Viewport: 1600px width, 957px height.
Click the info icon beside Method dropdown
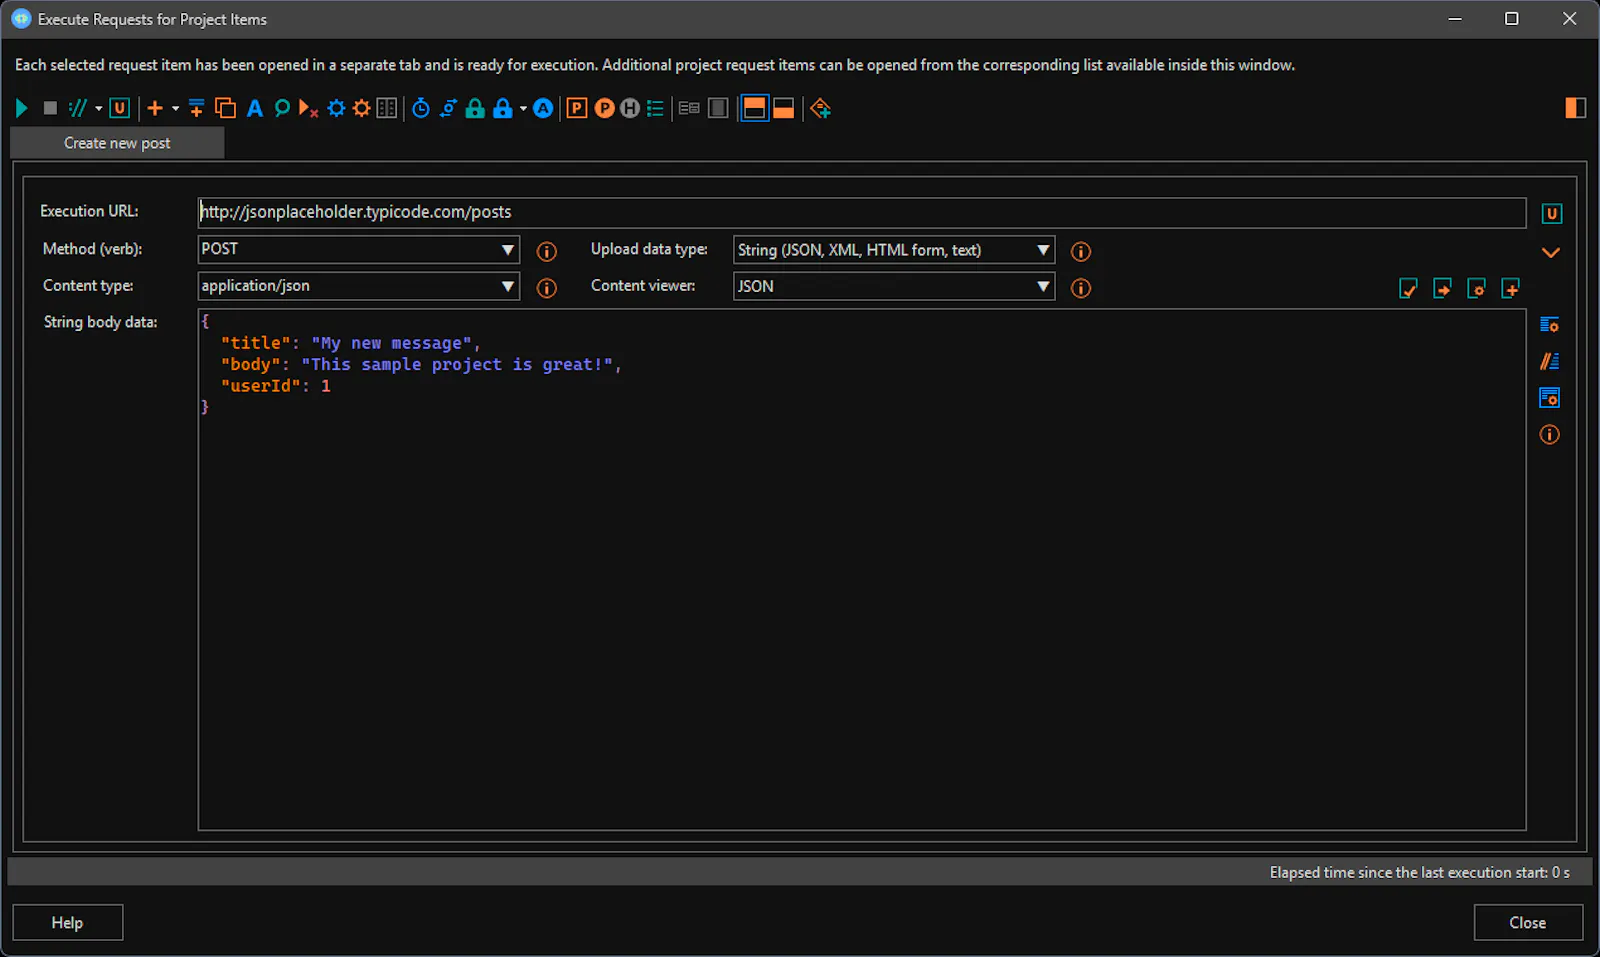[x=546, y=251]
